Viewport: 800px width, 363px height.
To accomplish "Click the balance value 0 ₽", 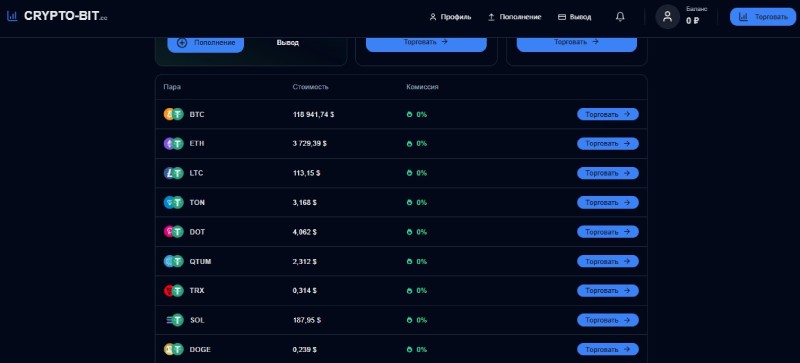I will [692, 21].
